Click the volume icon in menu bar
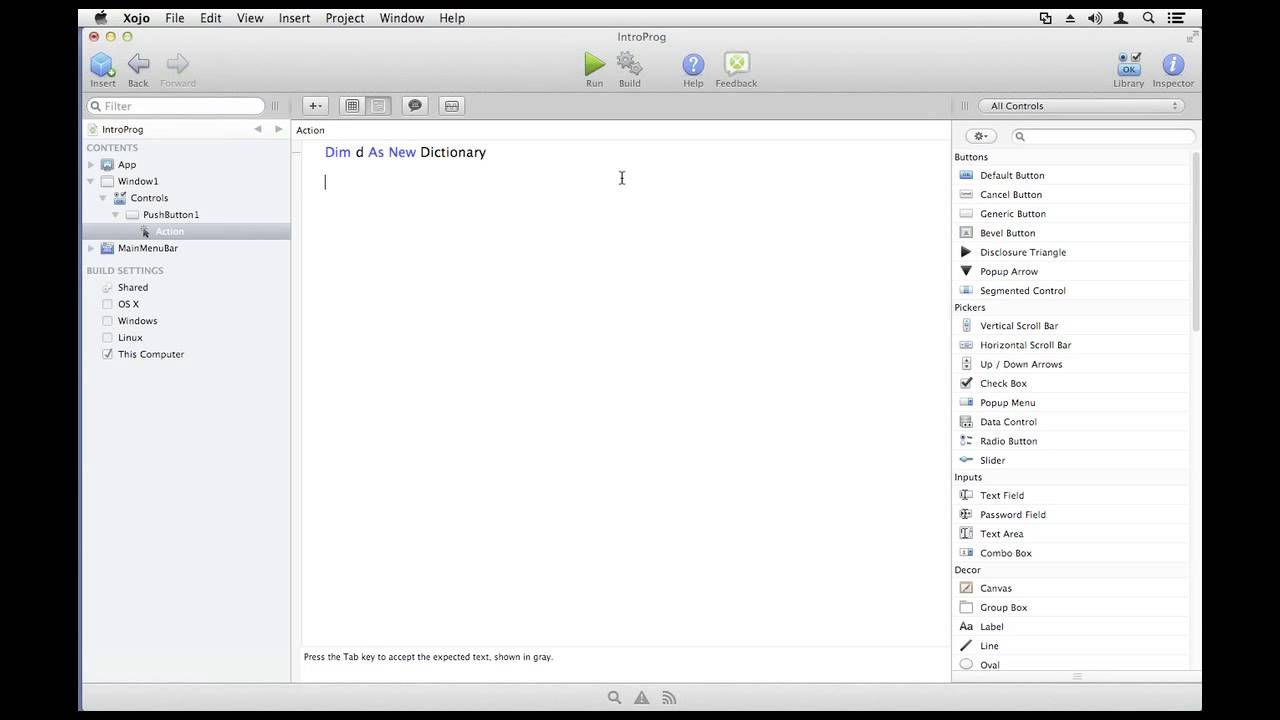The image size is (1280, 720). click(1095, 18)
